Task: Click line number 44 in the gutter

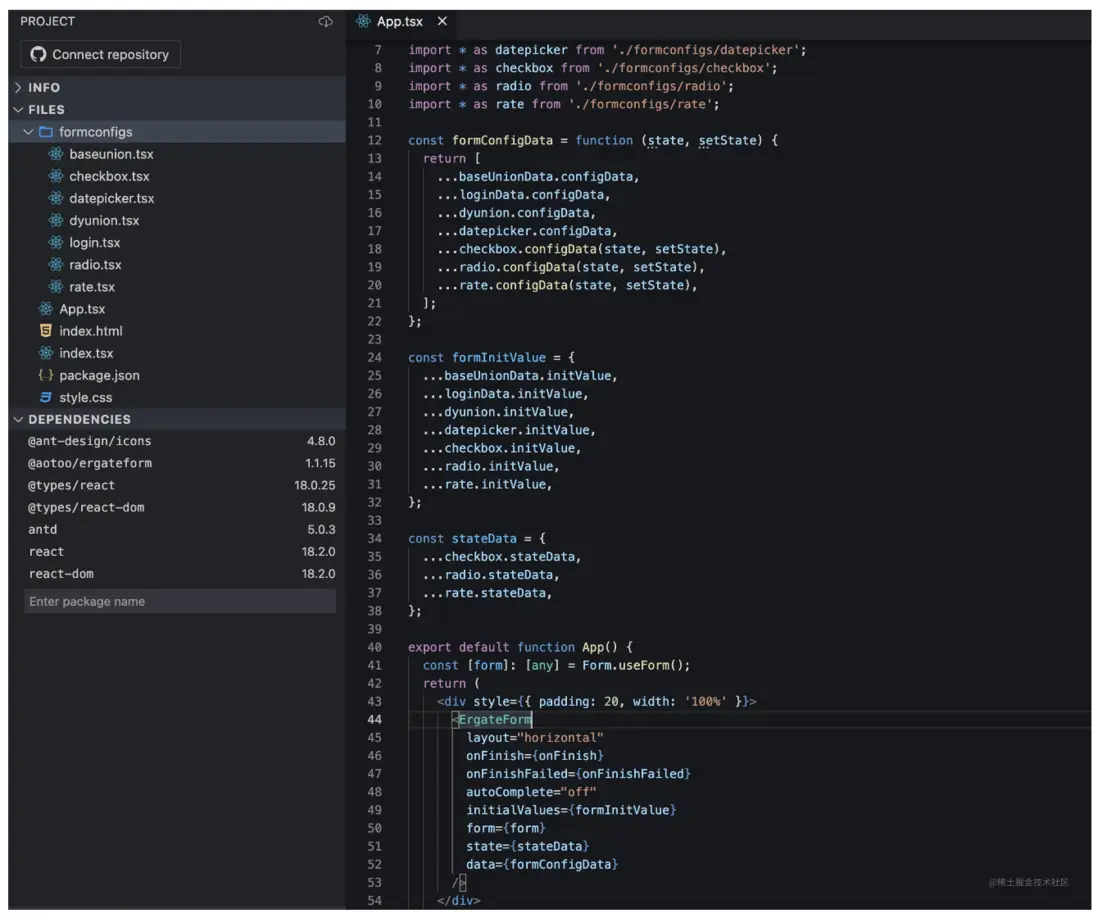Action: (x=374, y=719)
